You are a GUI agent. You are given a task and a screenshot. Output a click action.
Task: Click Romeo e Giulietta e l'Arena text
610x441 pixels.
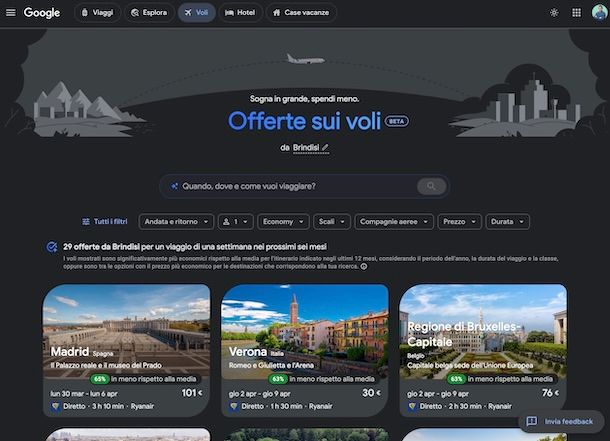pos(271,366)
